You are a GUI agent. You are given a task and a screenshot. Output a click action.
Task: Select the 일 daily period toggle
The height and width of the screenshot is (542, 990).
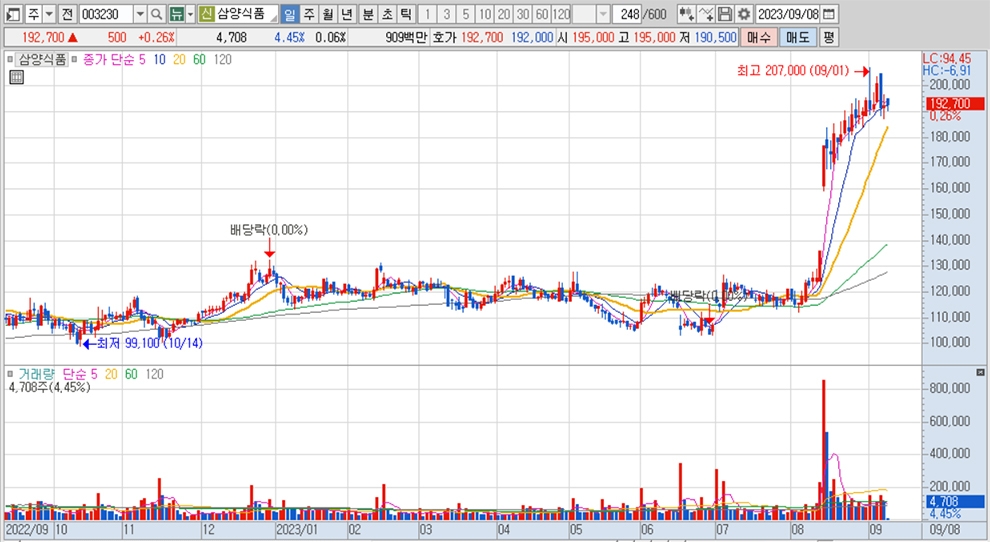pos(289,14)
